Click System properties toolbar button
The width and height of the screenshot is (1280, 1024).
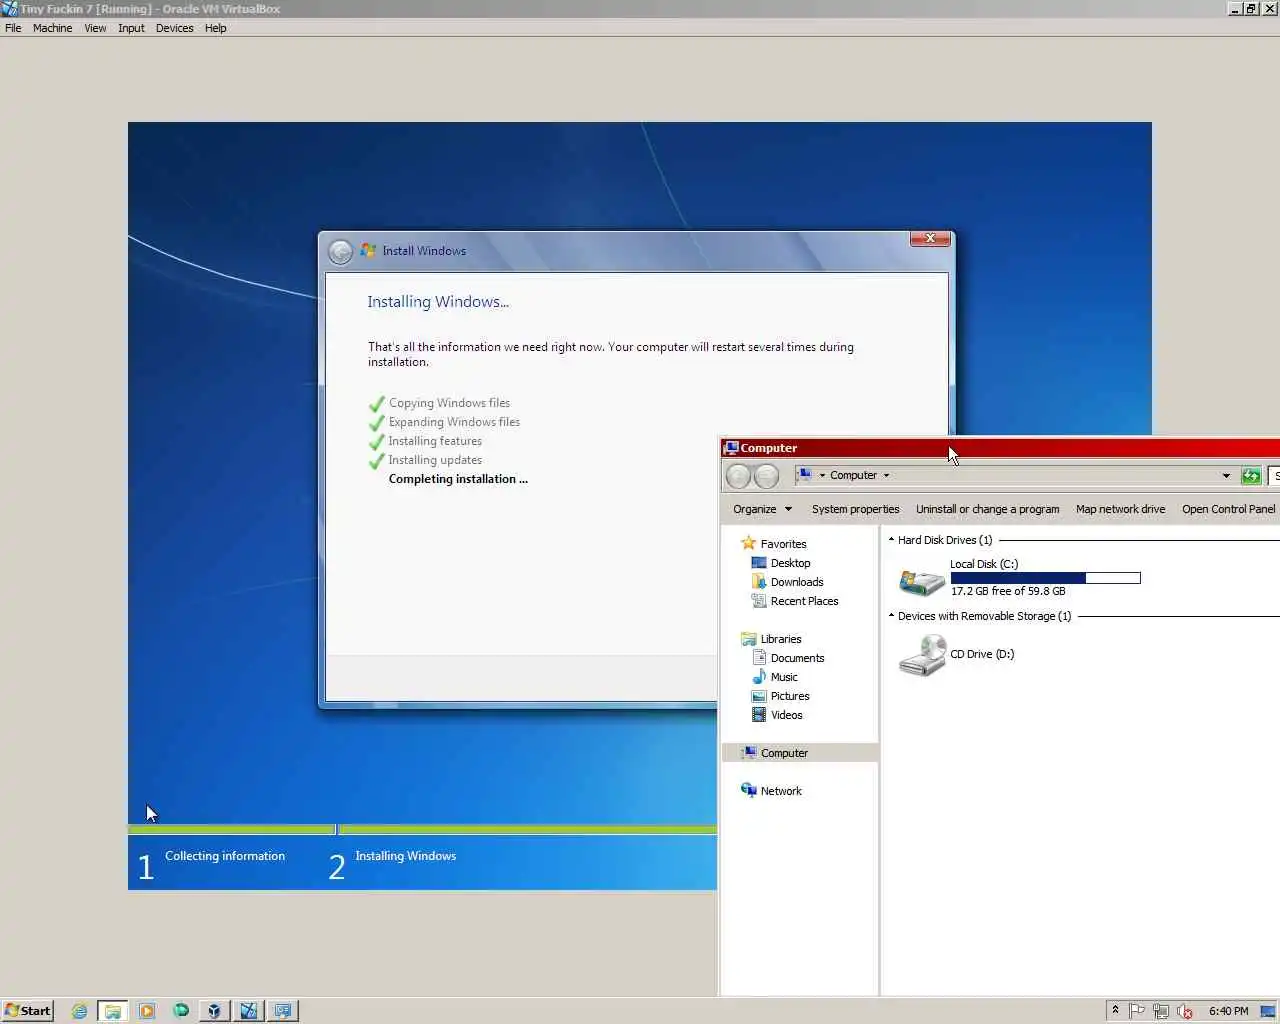(855, 509)
